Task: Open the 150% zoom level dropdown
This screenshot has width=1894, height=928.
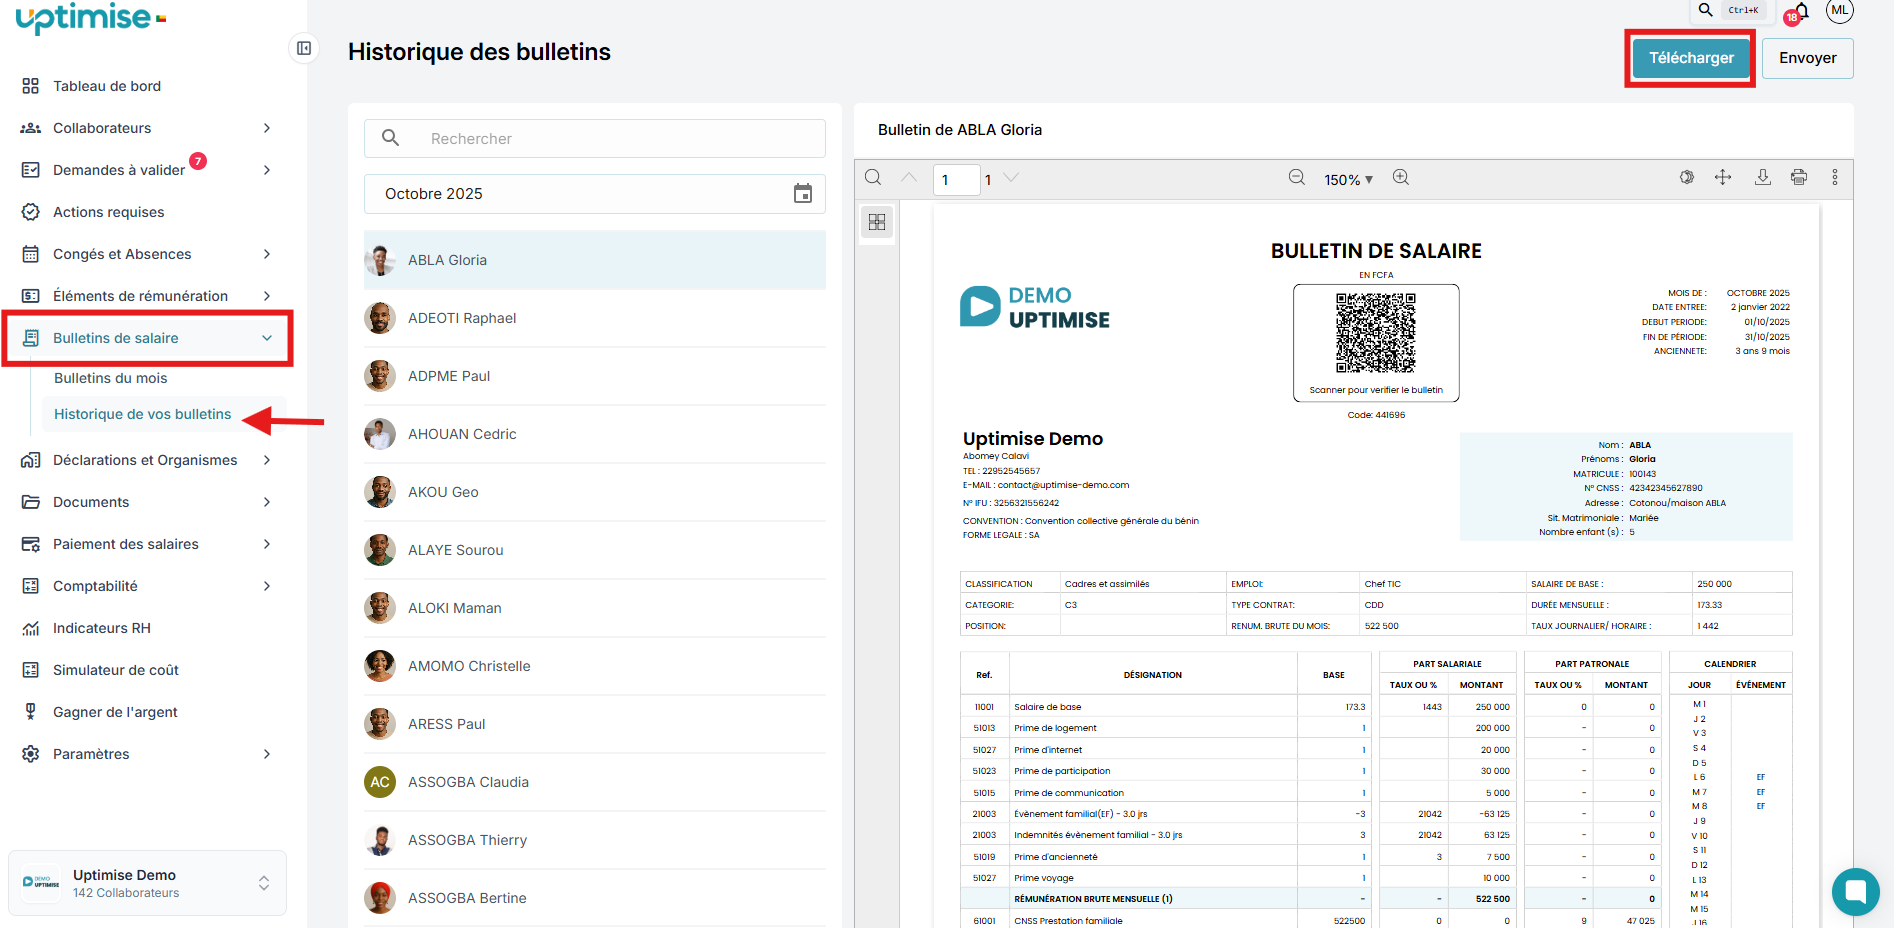Action: point(1348,180)
